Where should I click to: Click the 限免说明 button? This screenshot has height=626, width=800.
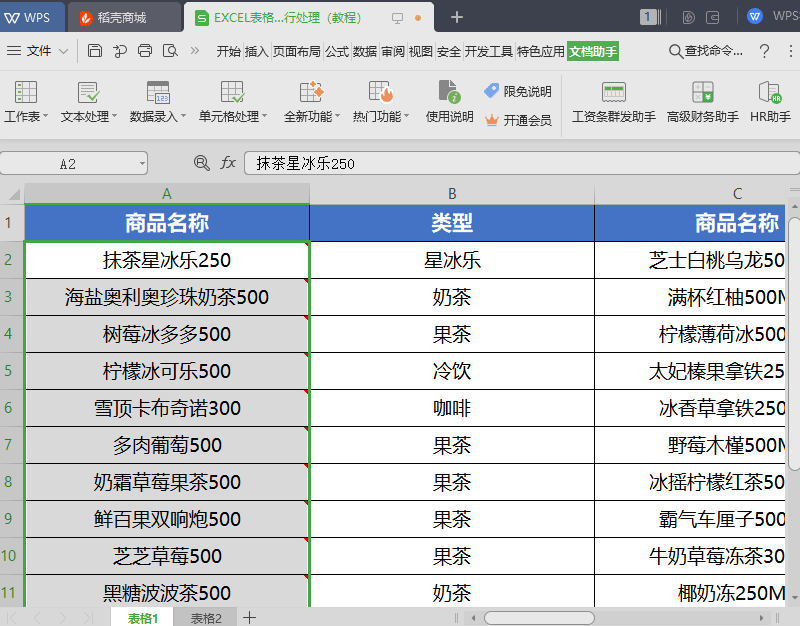(518, 92)
